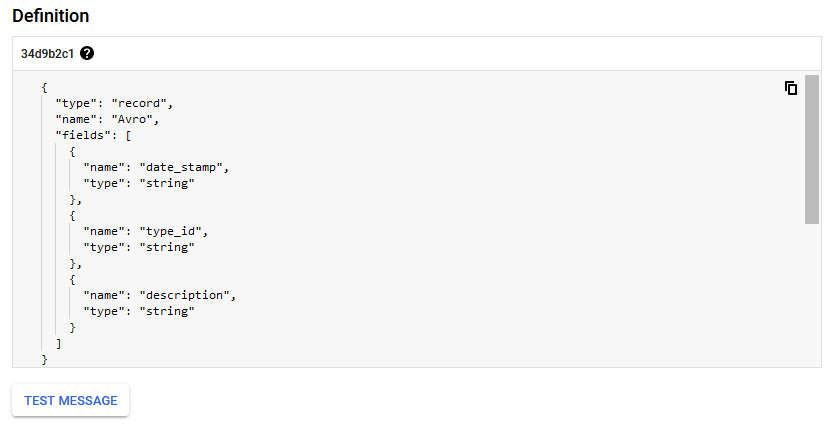Click the "name": "type_id" line

coord(146,231)
